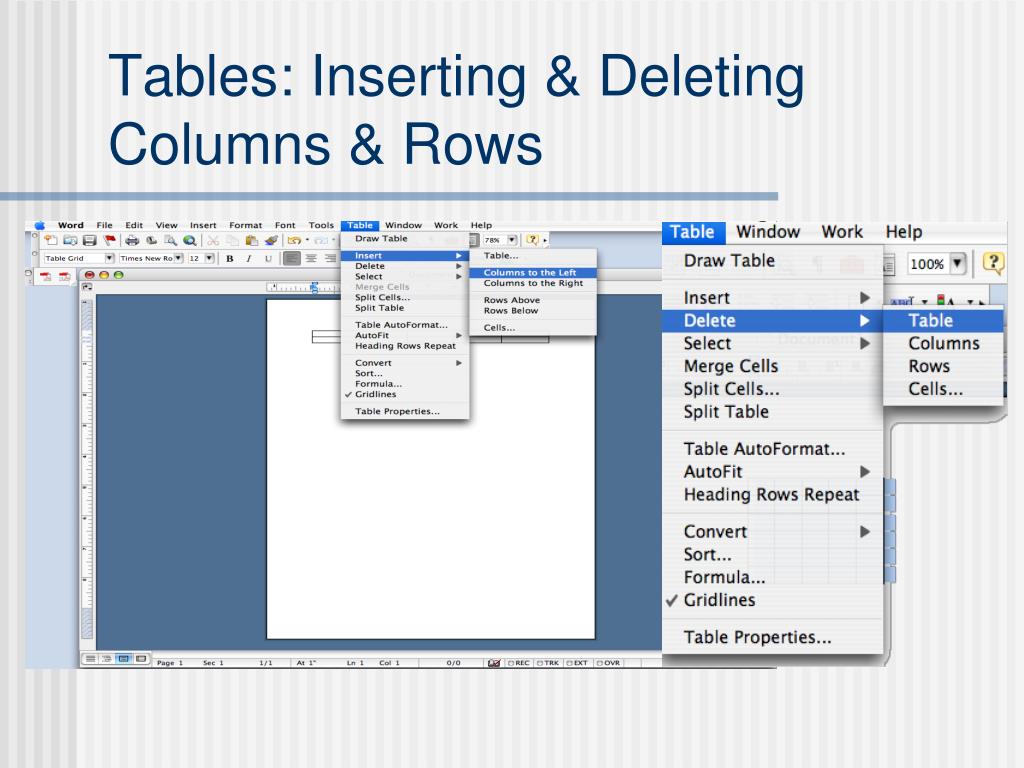Open the File menu in menu bar

tap(104, 225)
